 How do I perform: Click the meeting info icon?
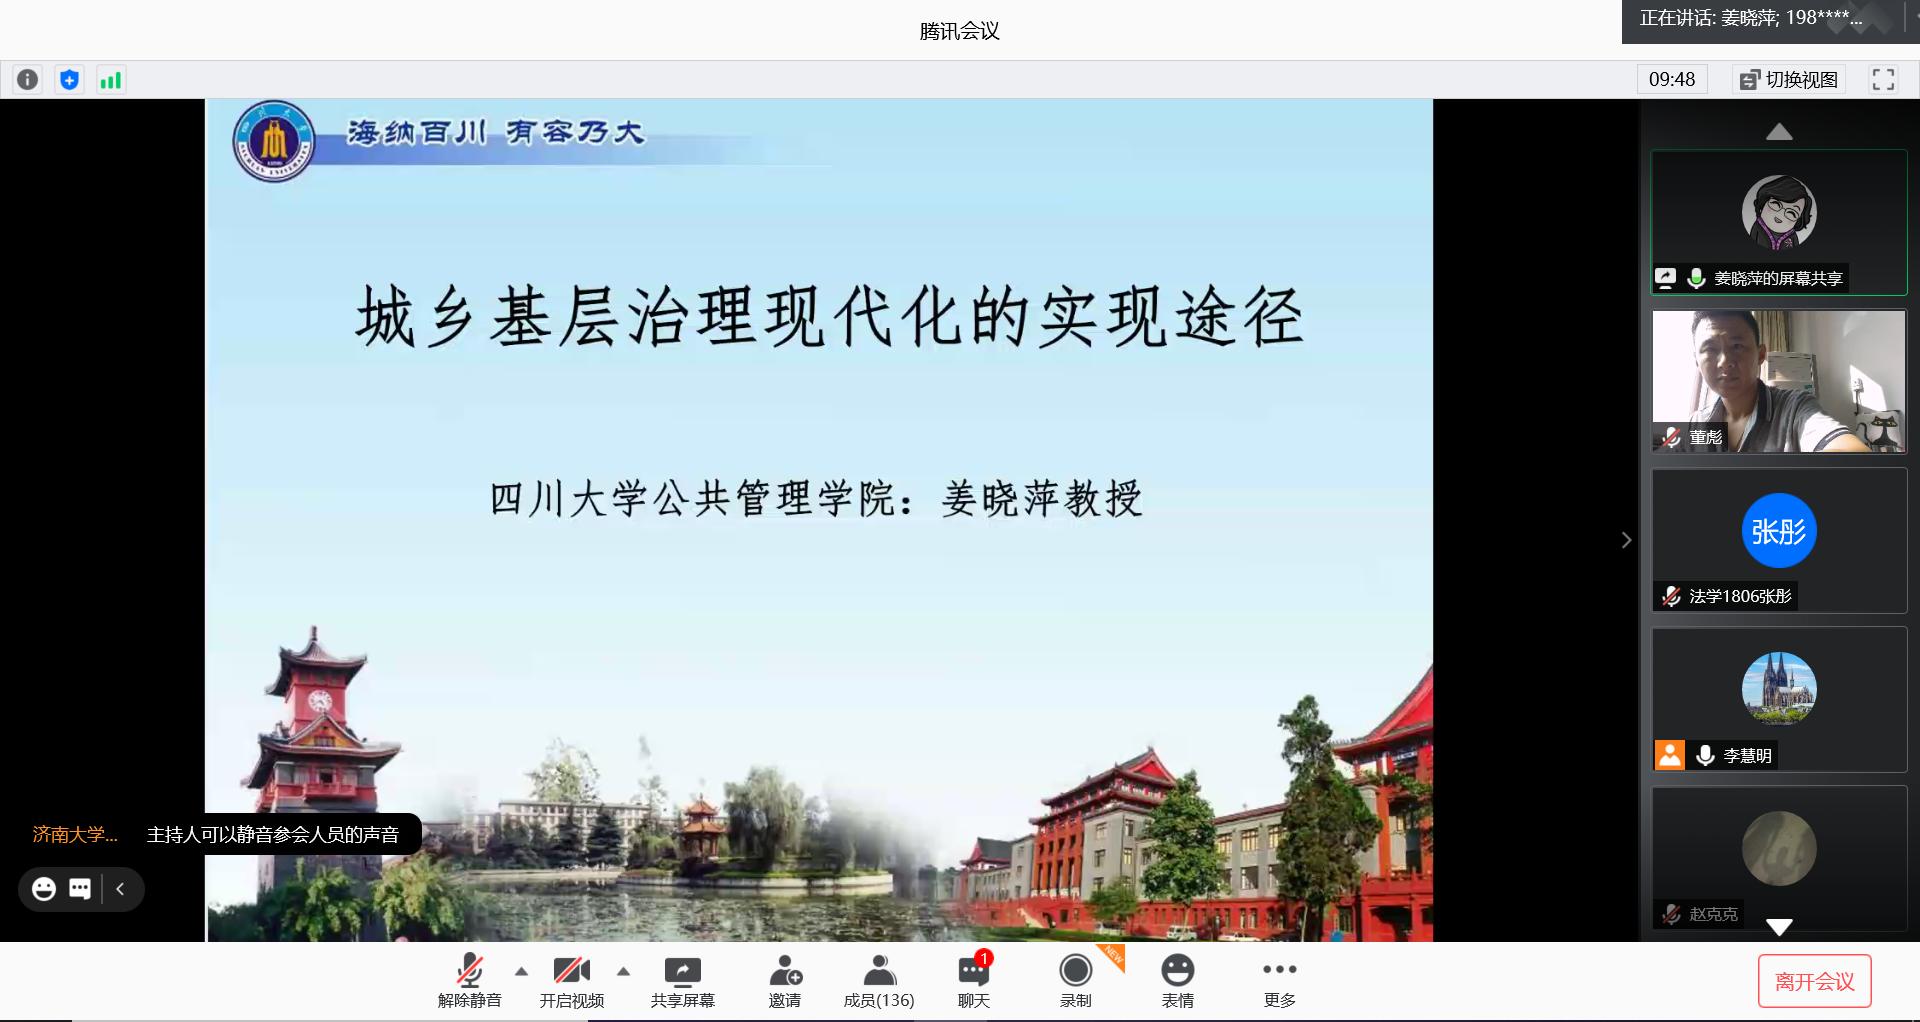point(28,80)
